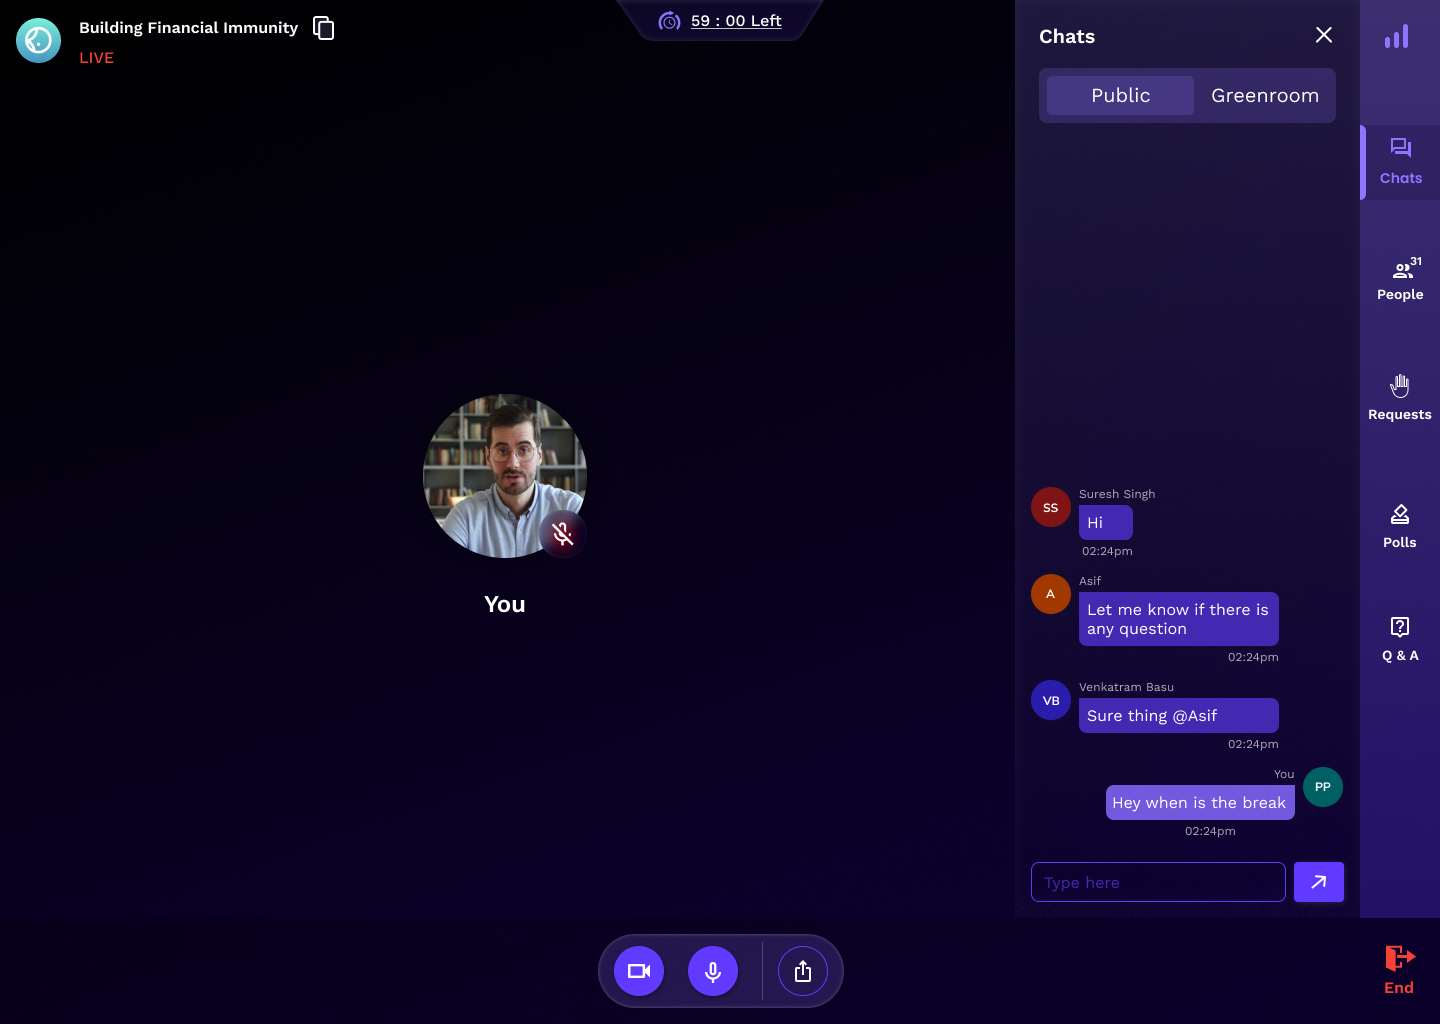Open the Requests raised-hand panel
This screenshot has height=1024, width=1440.
pyautogui.click(x=1400, y=397)
